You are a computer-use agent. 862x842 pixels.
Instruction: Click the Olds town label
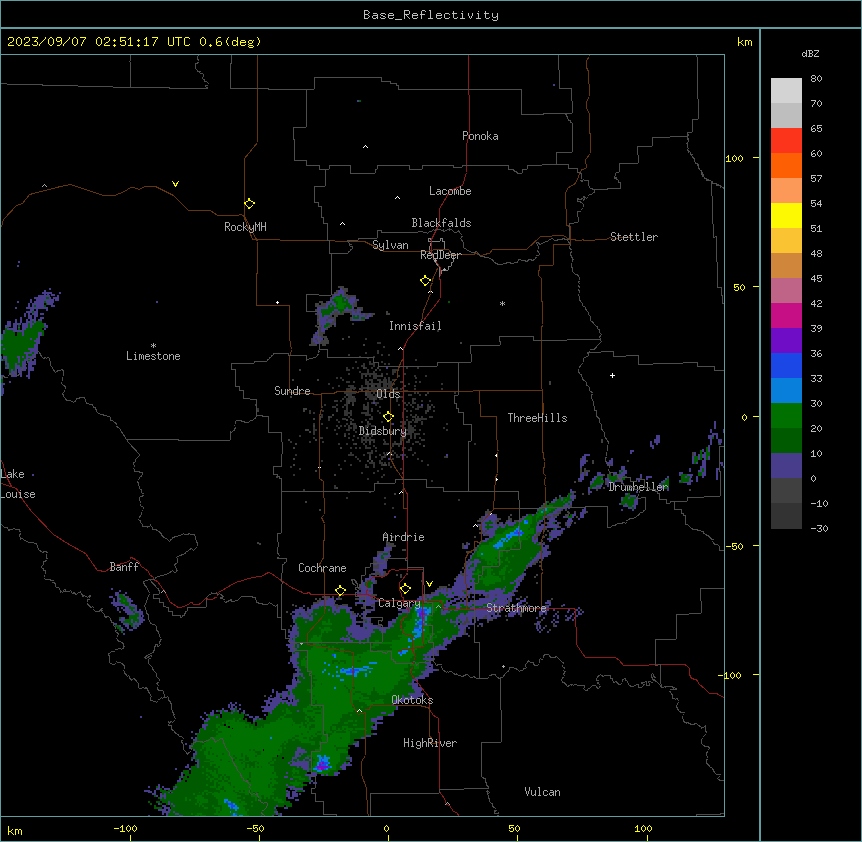(x=388, y=394)
